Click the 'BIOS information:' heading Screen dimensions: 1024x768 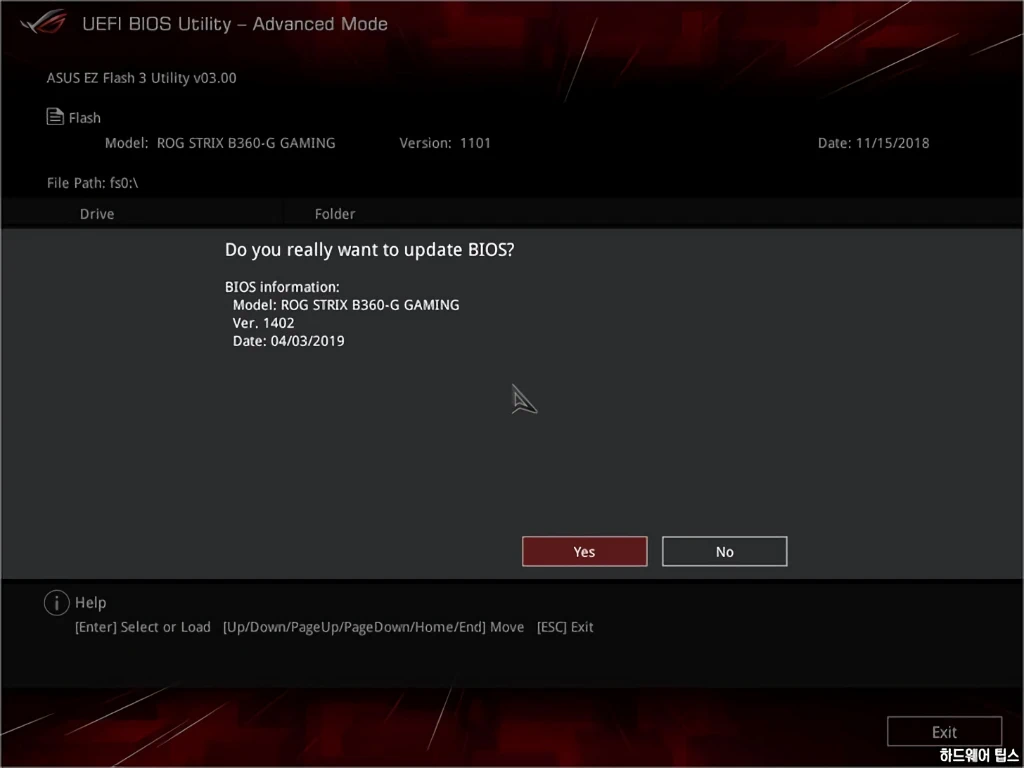(282, 287)
